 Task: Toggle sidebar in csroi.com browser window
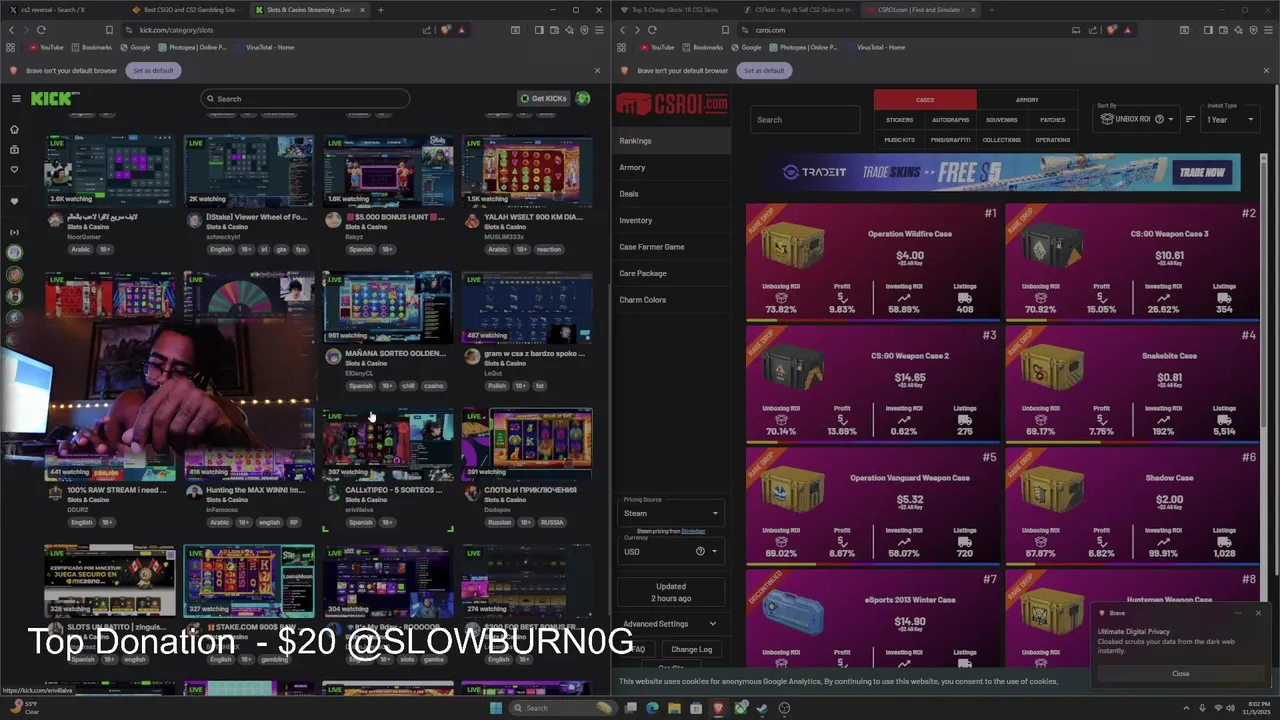pos(1208,30)
